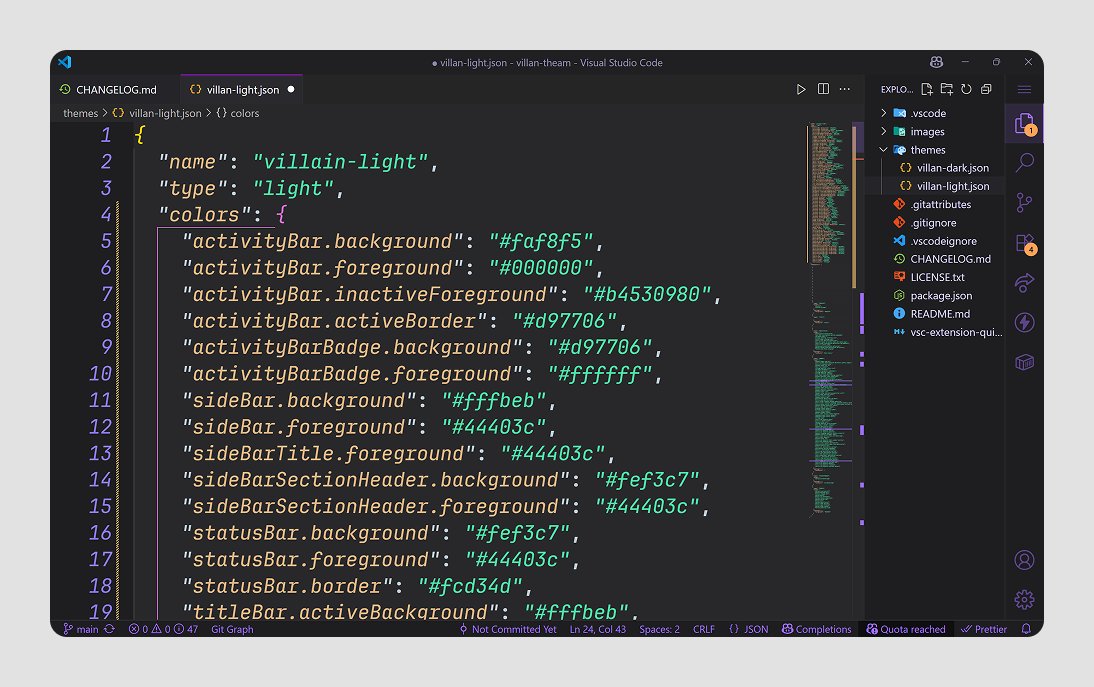Select indentation via Spaces: 2
Image resolution: width=1094 pixels, height=687 pixels.
pos(659,629)
